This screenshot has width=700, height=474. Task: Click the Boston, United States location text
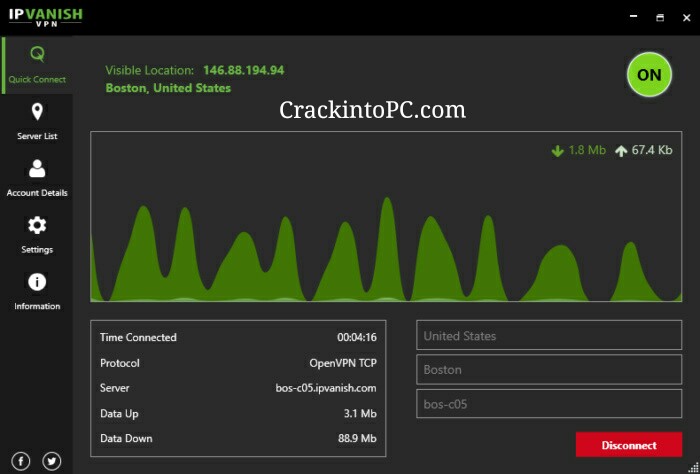(168, 88)
